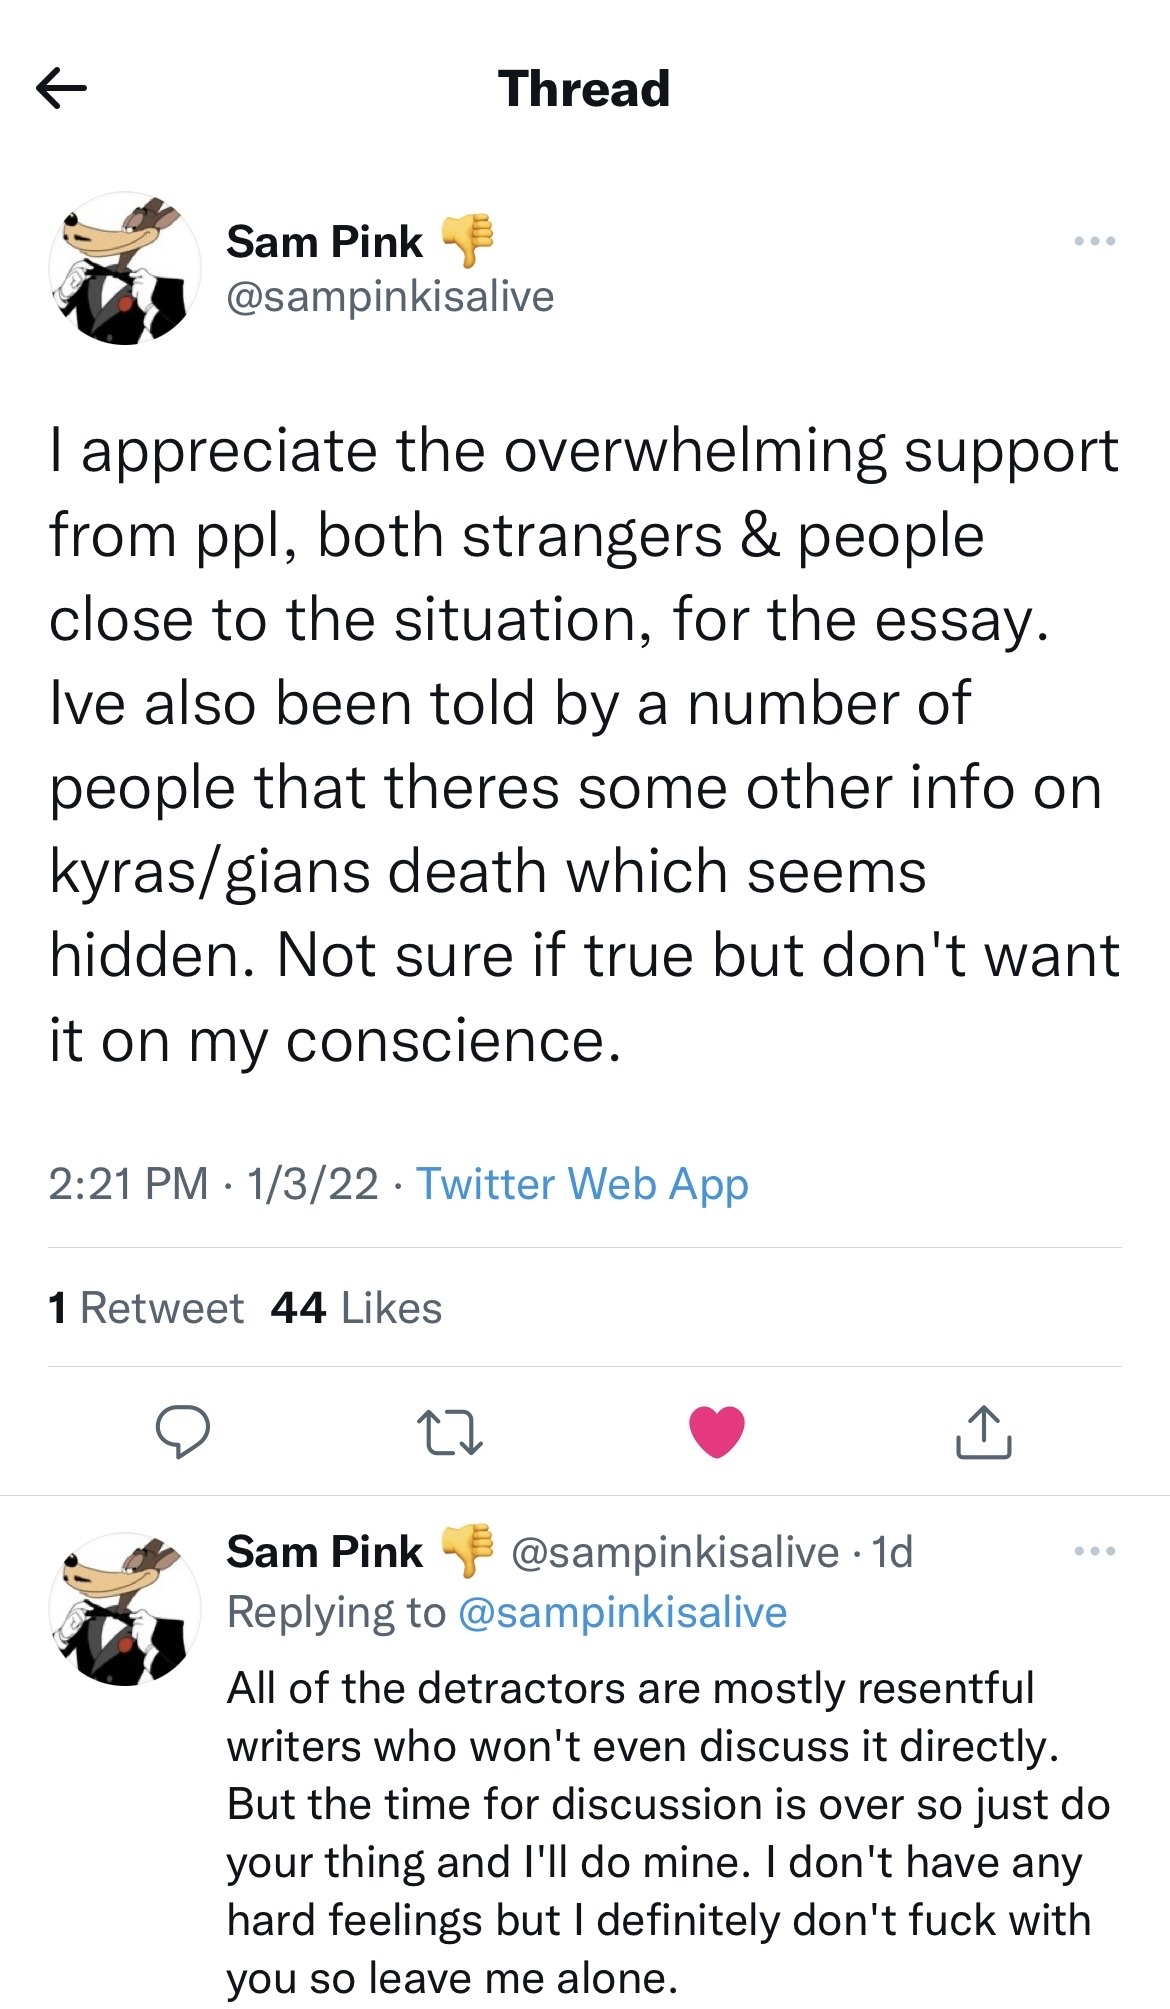Open Sam Pink's avatar on reply tweet

(x=124, y=1609)
